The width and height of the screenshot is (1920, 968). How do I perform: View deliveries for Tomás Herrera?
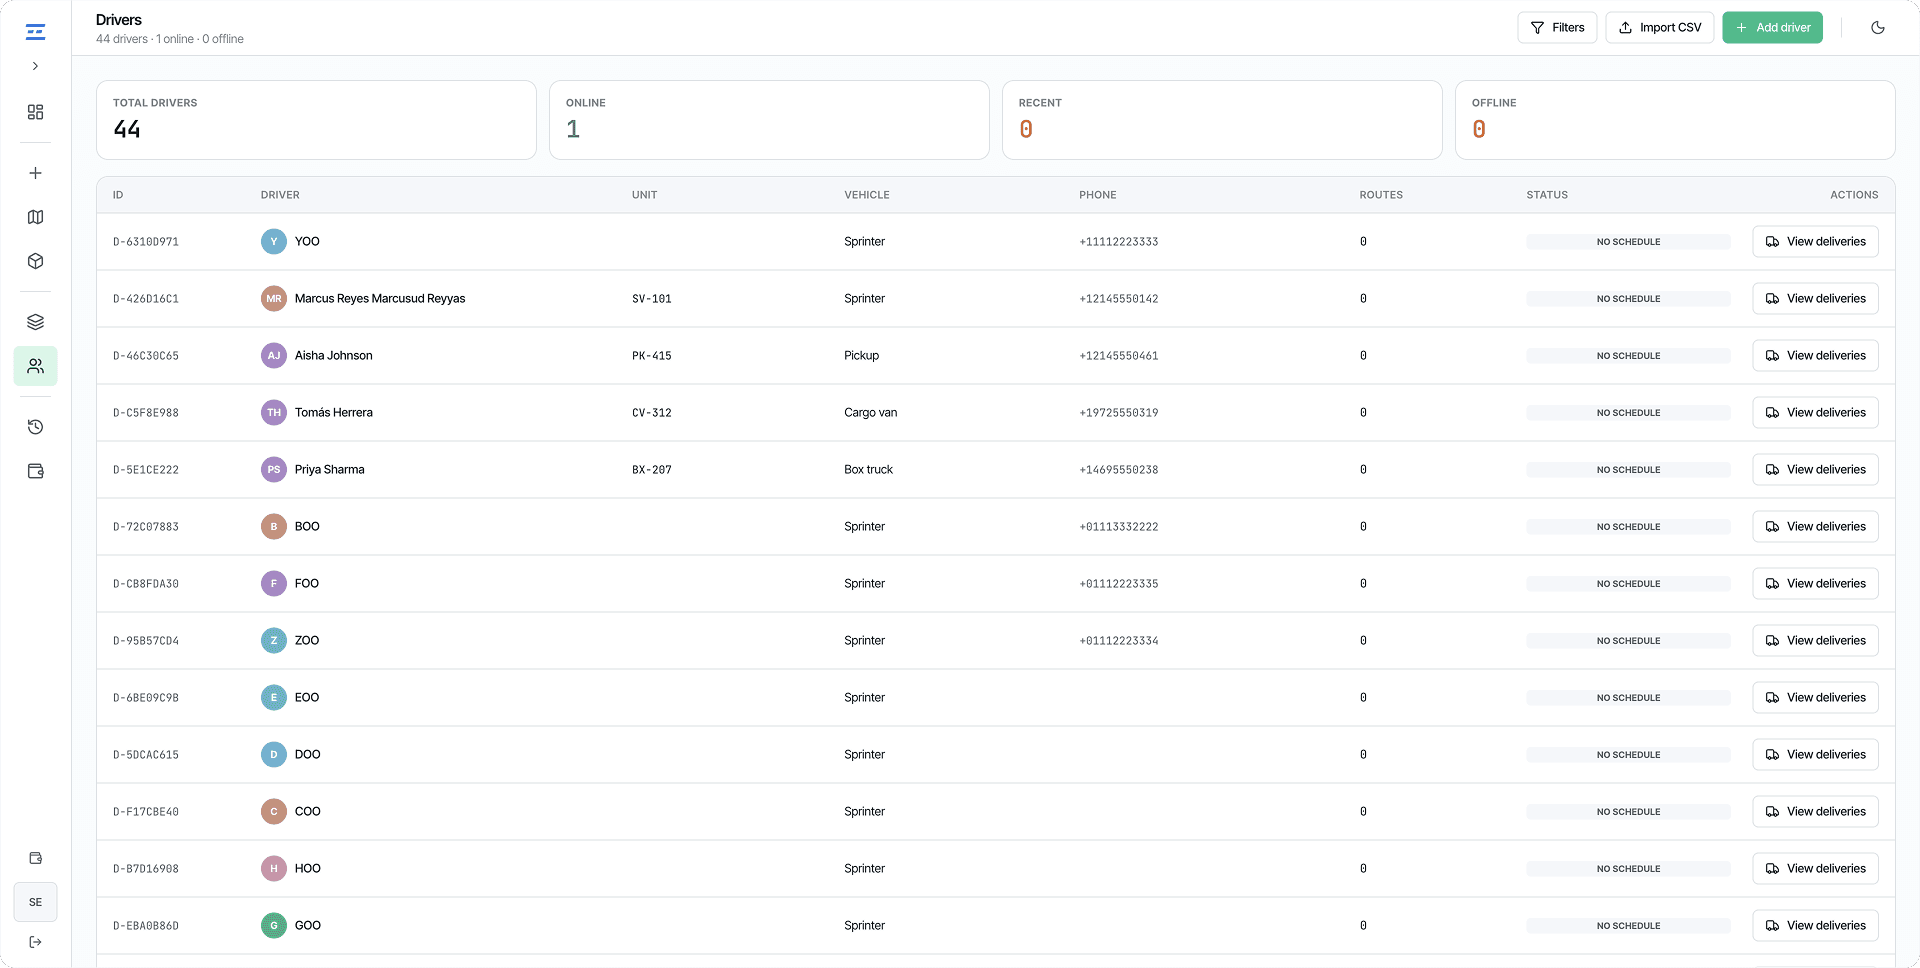click(1815, 413)
